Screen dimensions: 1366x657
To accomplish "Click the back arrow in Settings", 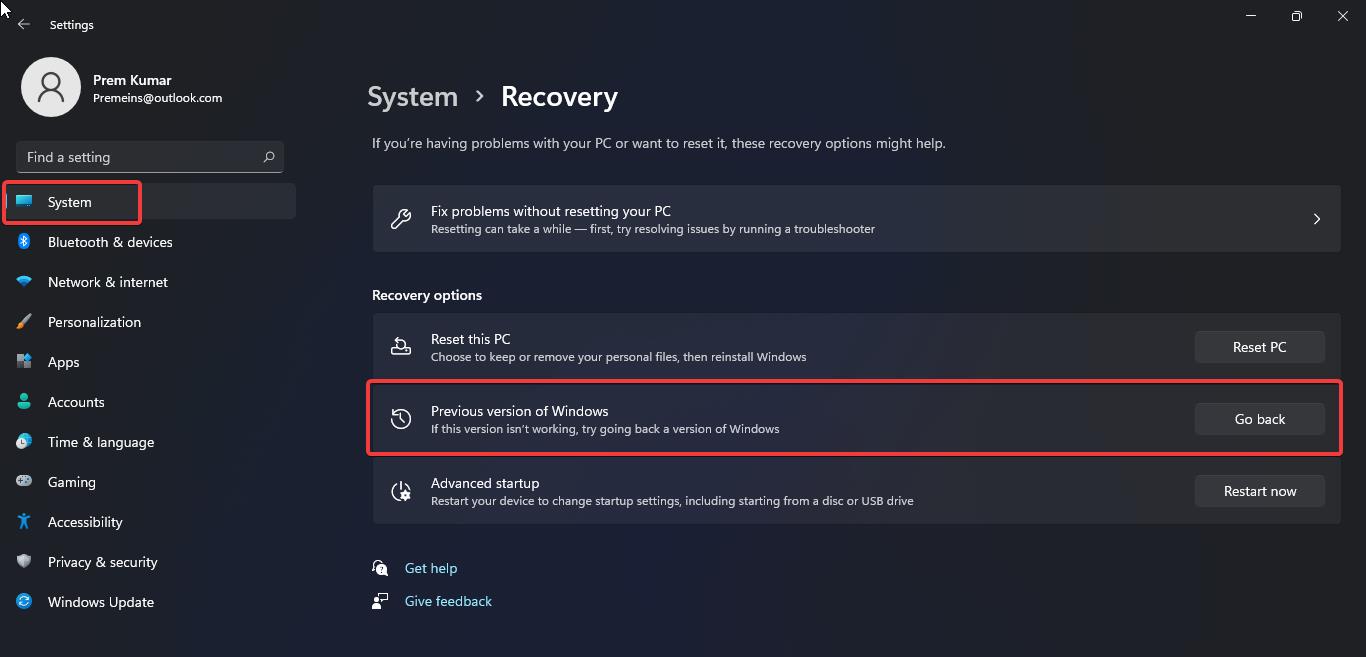I will click(x=22, y=24).
